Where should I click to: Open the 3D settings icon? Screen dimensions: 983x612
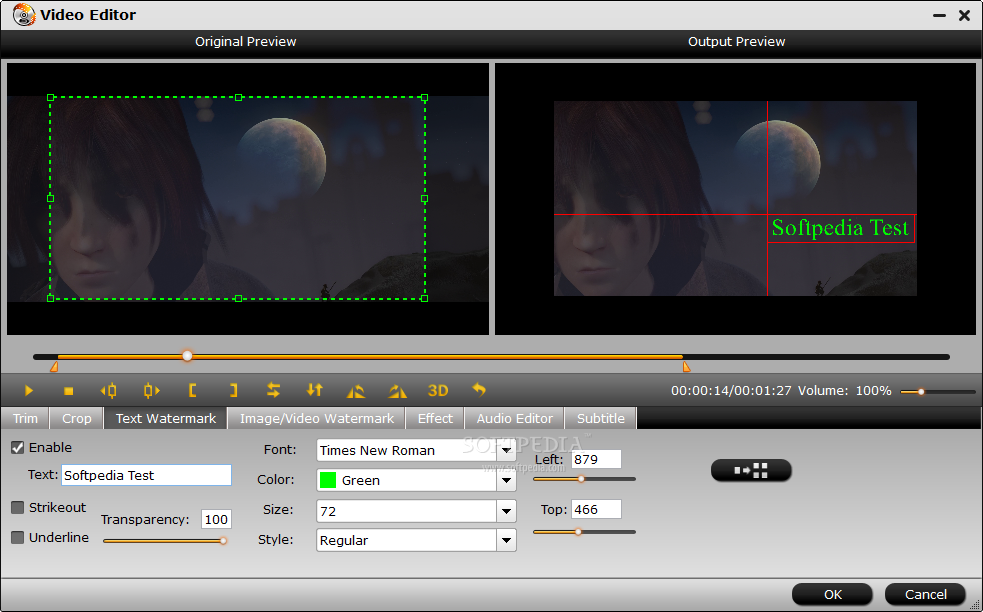438,391
